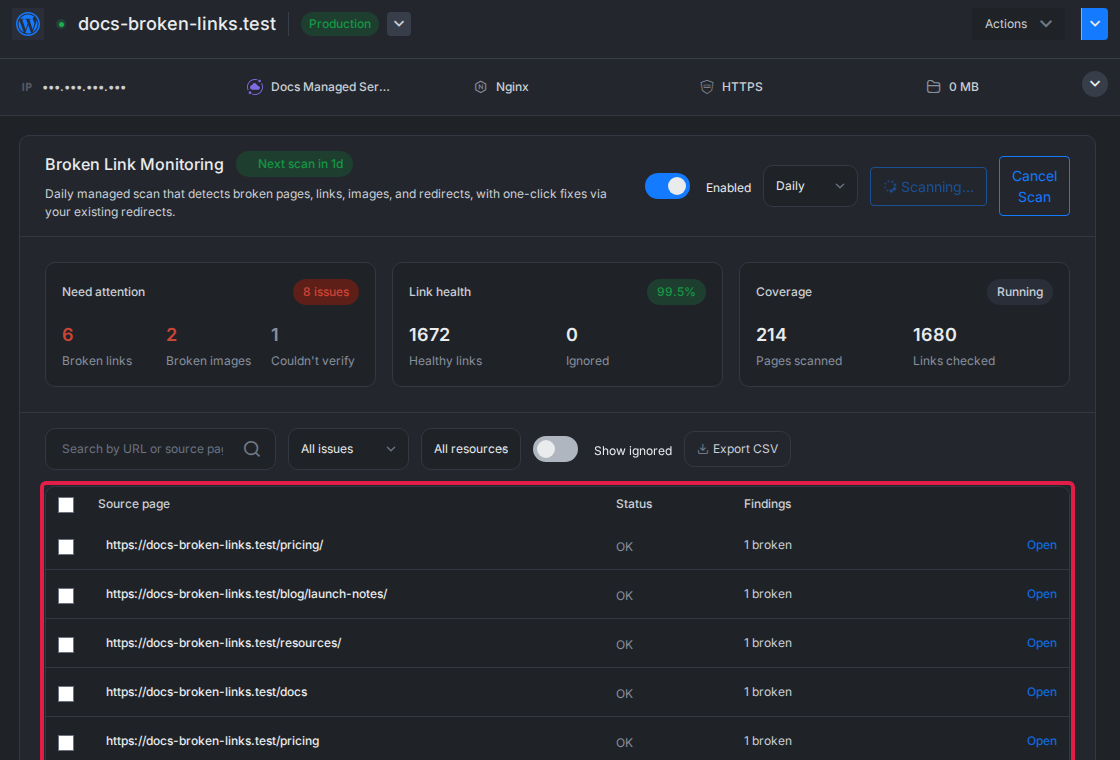Click the HTTPS shield icon
1120x760 pixels.
click(706, 87)
